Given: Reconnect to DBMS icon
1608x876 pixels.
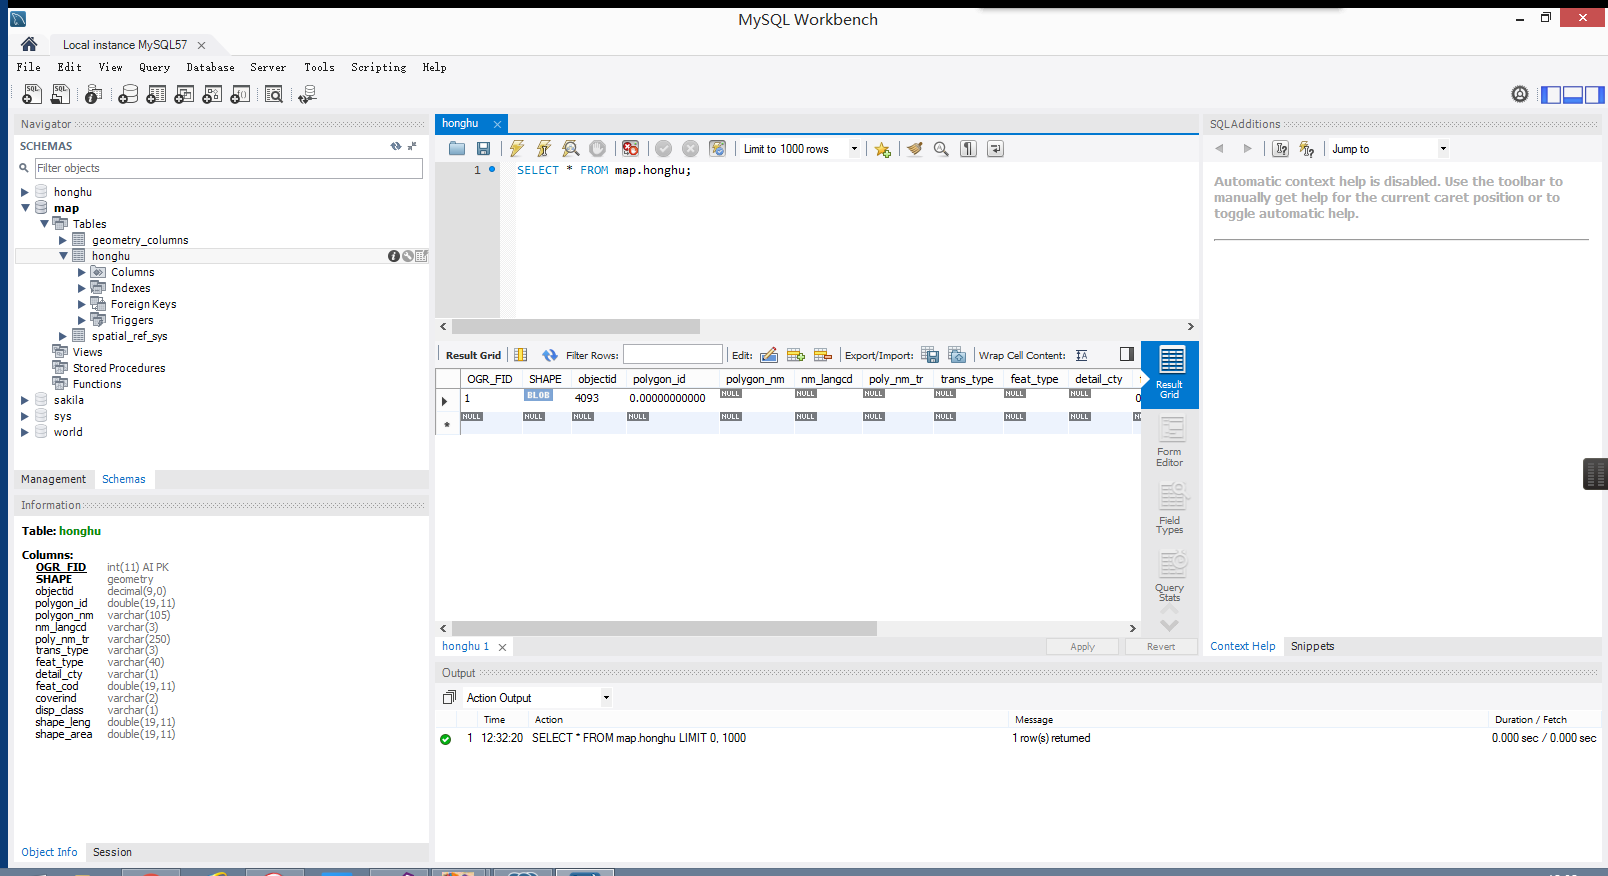Looking at the screenshot, I should point(307,94).
